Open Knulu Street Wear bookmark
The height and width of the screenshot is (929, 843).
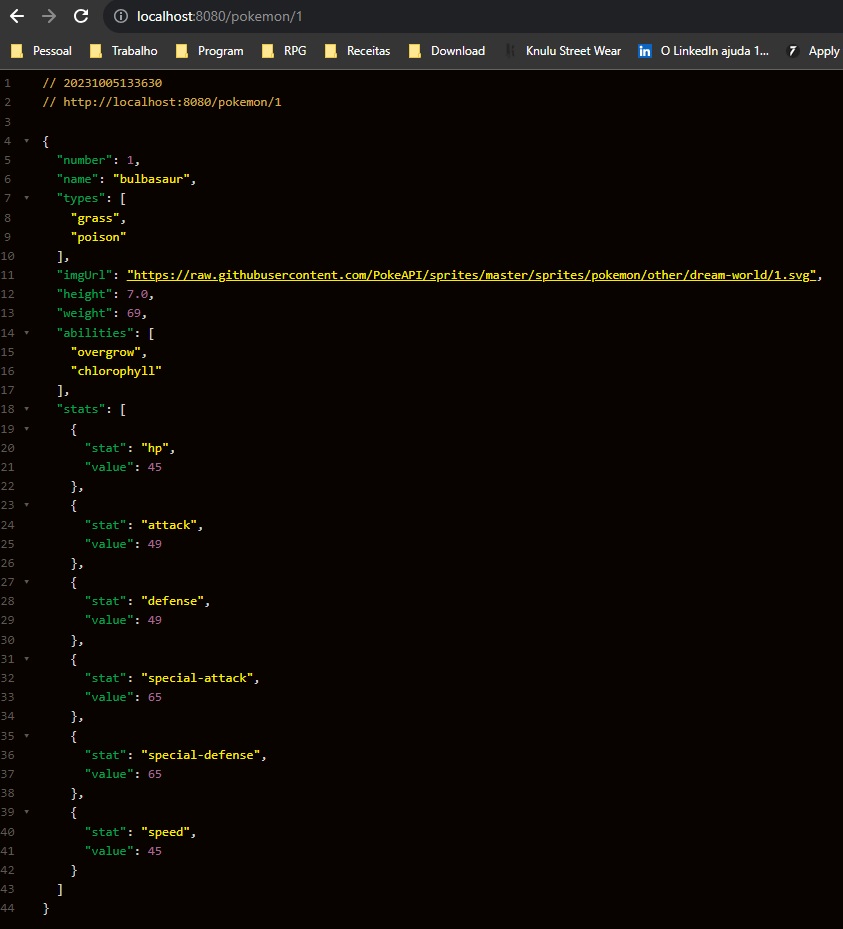tap(563, 51)
